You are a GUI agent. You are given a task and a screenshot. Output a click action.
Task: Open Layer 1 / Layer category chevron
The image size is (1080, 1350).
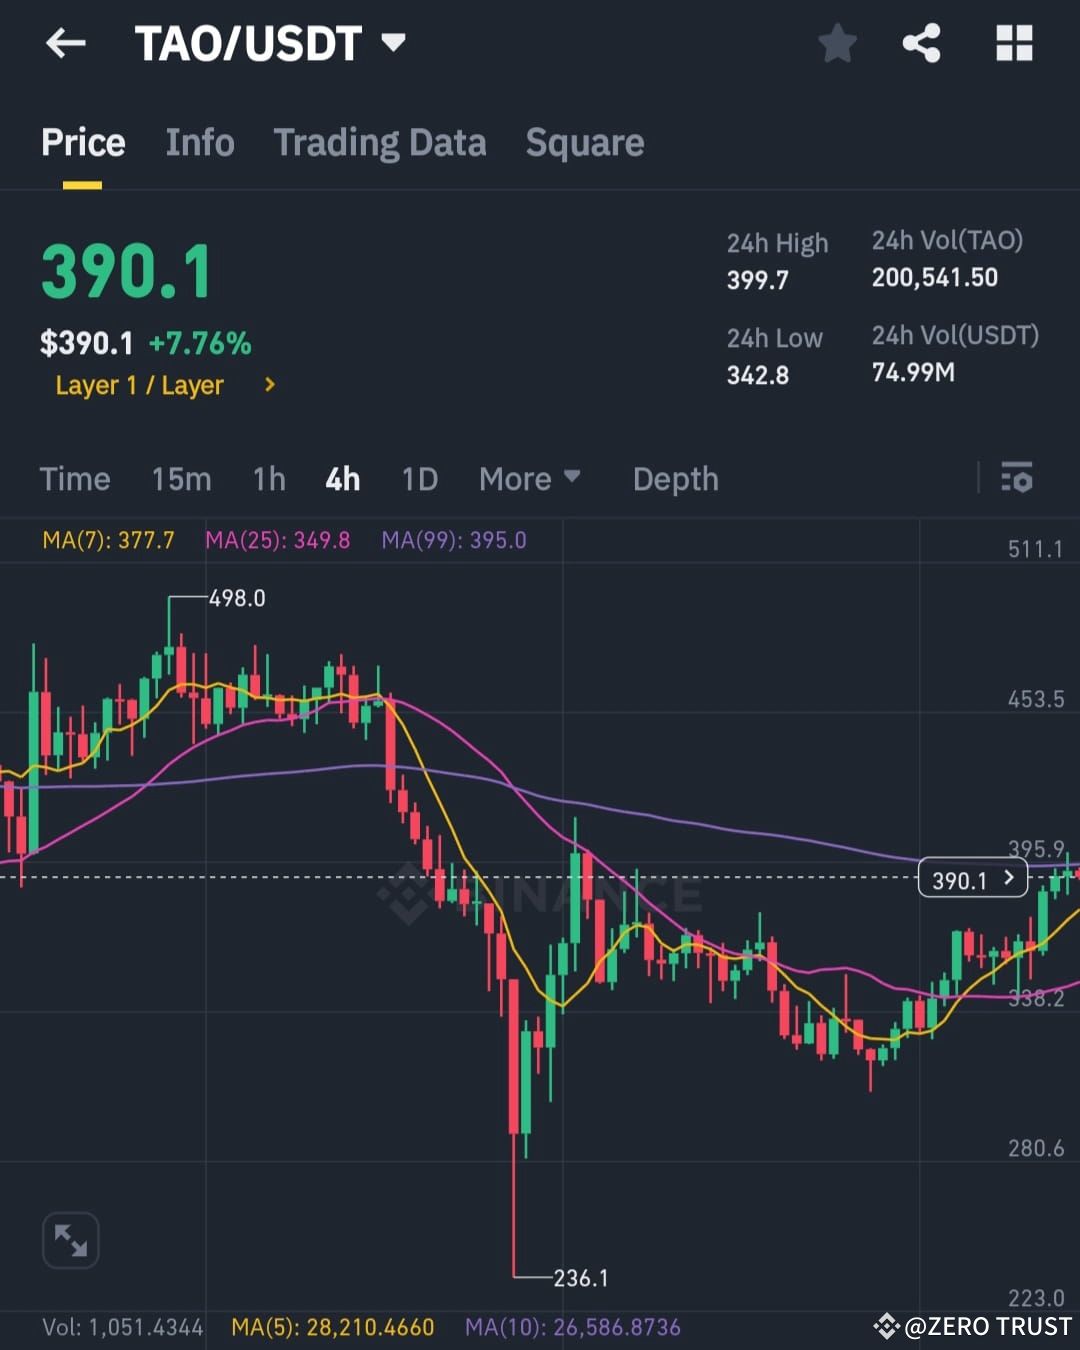coord(268,385)
